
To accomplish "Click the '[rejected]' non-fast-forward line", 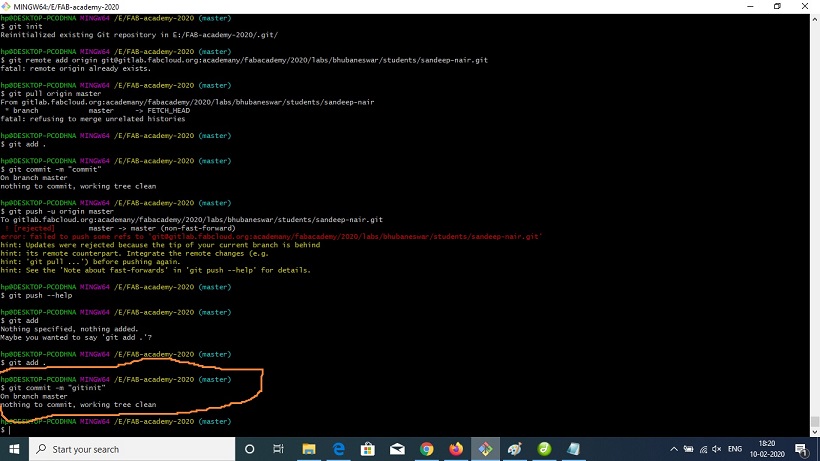I will [x=120, y=228].
